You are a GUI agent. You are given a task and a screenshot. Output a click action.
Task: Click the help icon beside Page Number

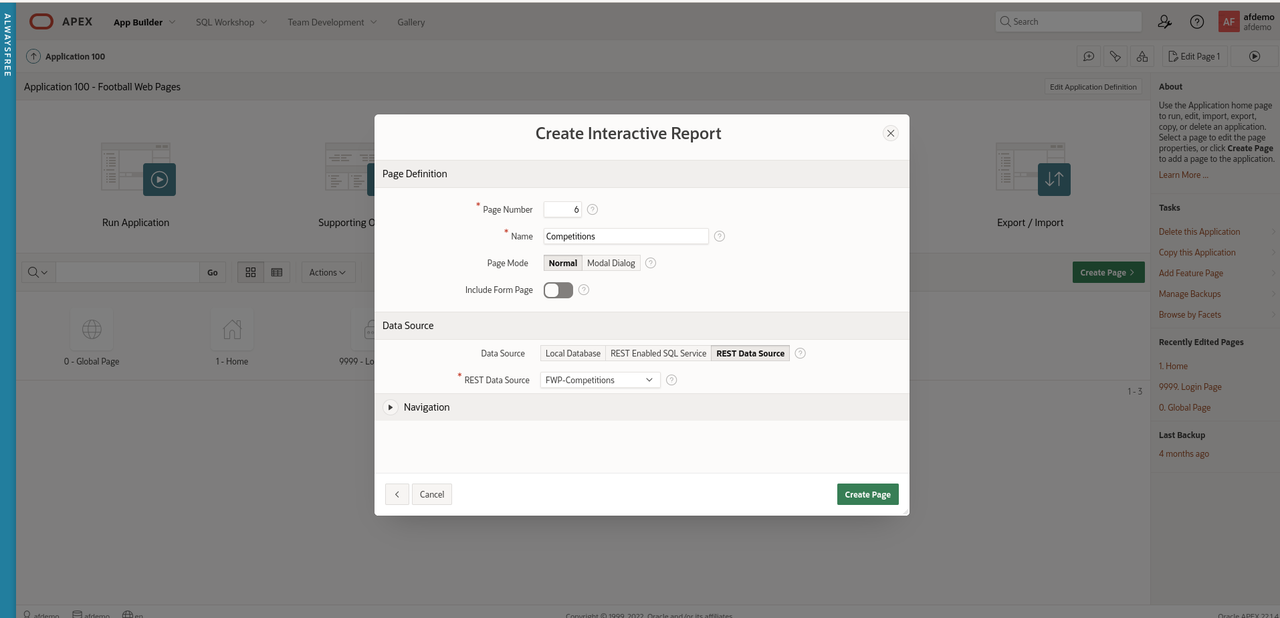[592, 210]
